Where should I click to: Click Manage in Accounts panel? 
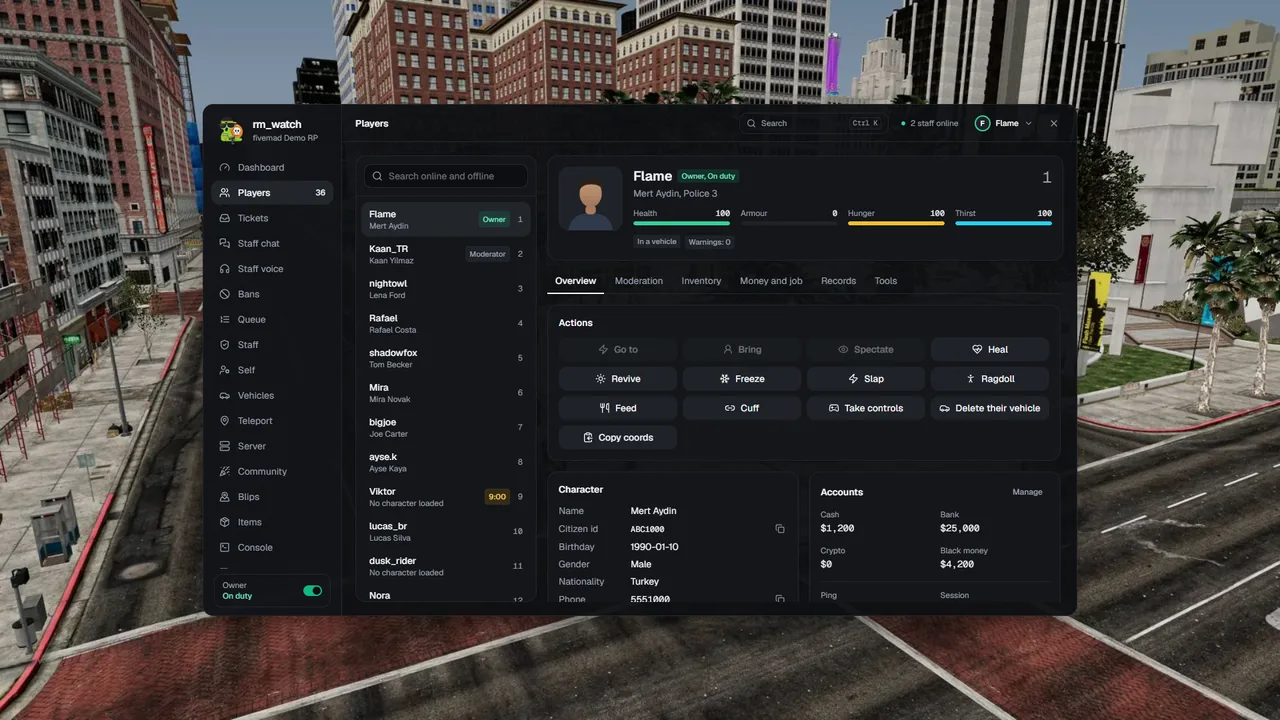pos(1027,492)
